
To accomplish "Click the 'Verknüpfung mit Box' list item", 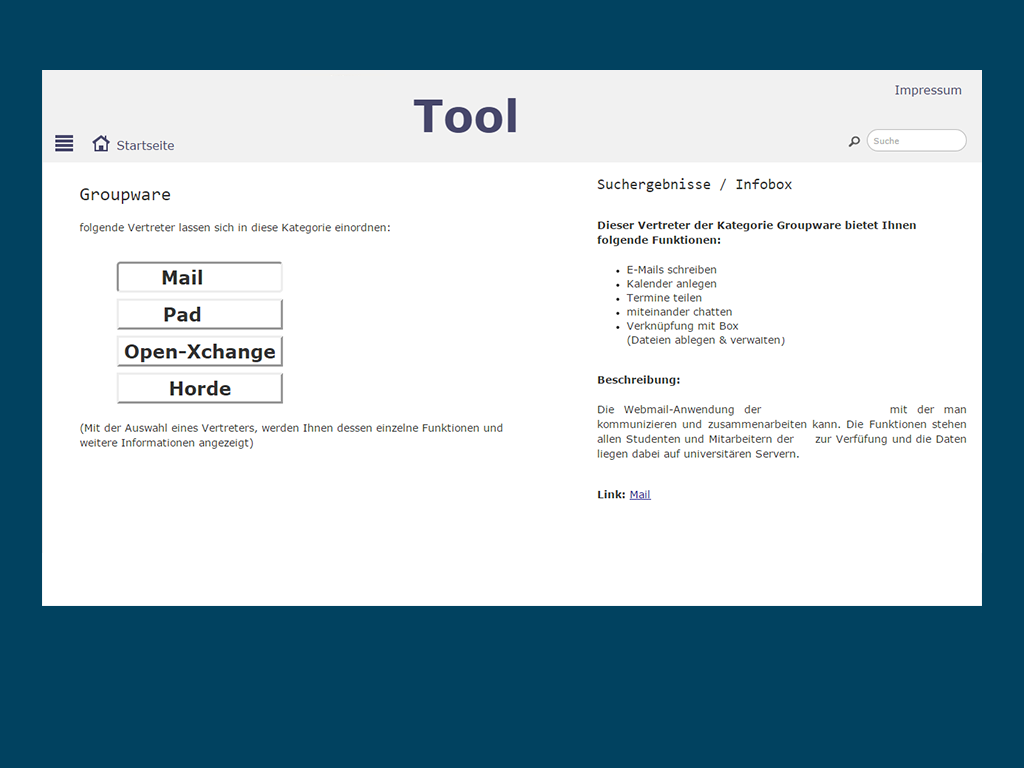I will click(682, 326).
